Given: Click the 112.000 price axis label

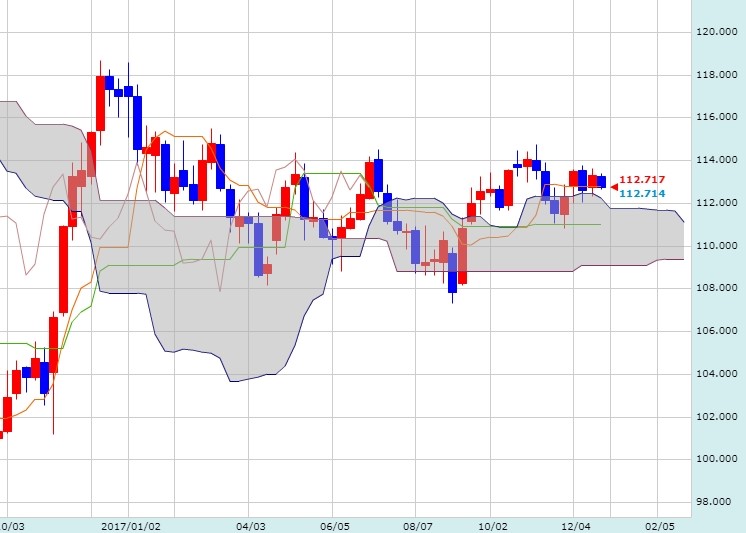Looking at the screenshot, I should coord(717,203).
